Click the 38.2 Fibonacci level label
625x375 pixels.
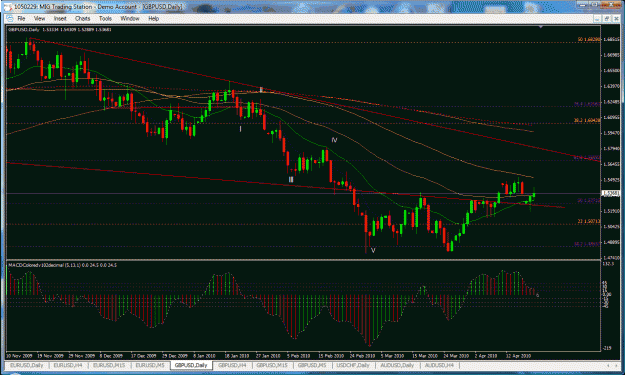[x=587, y=120]
